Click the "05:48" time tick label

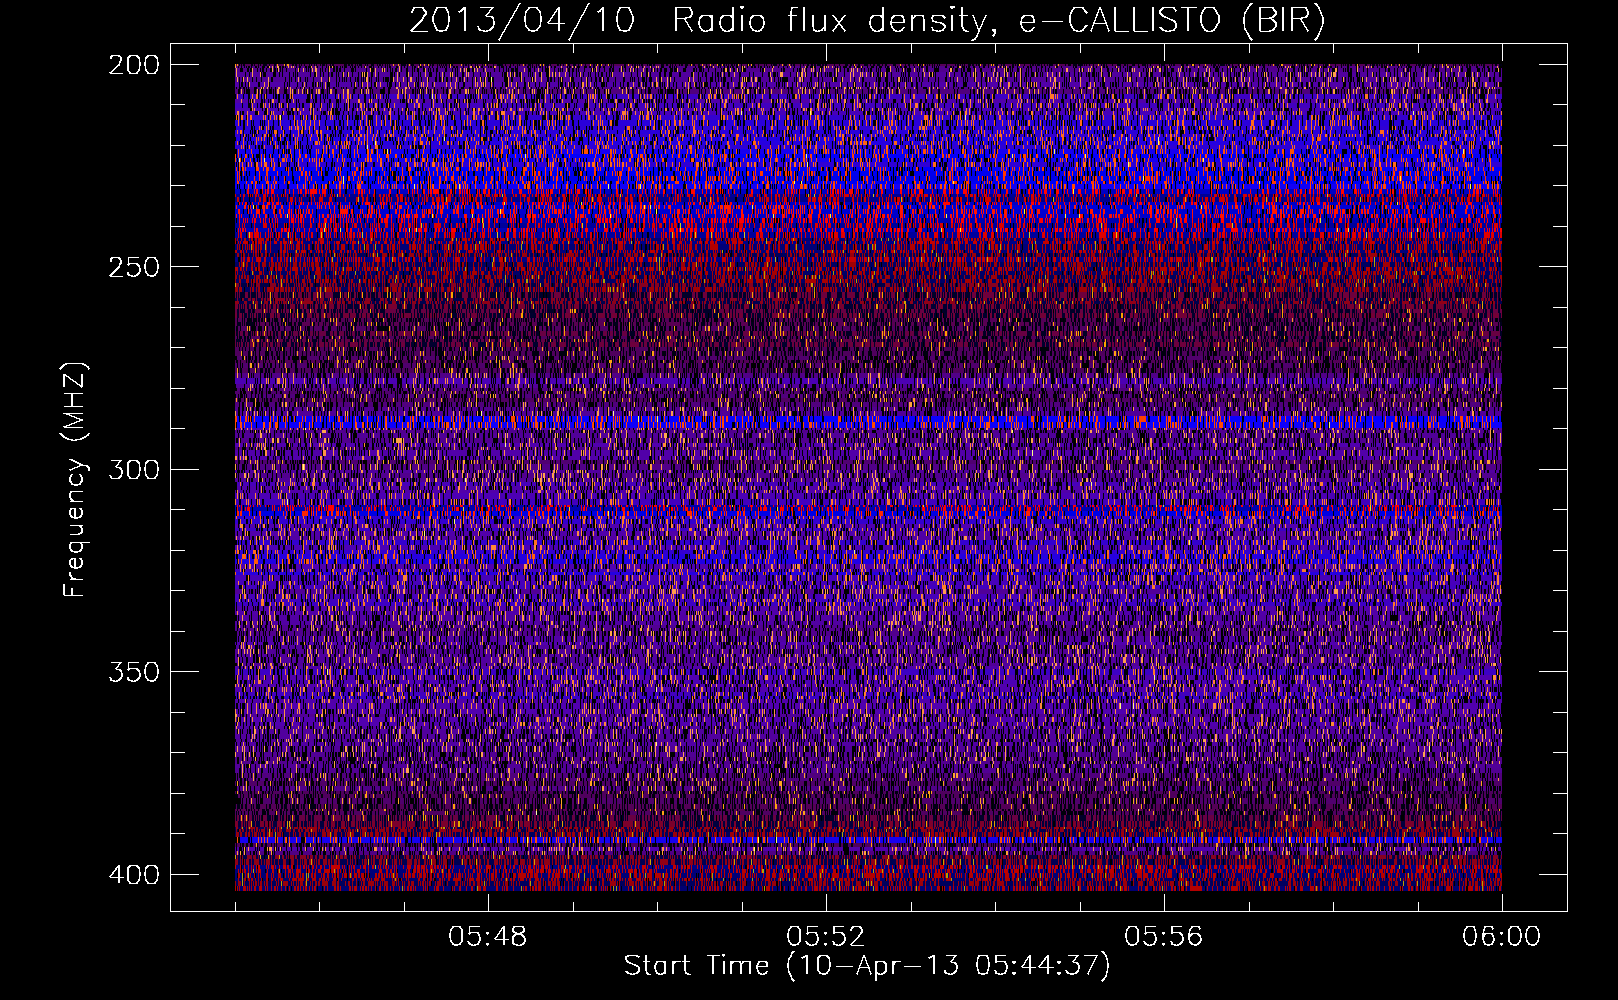point(488,937)
